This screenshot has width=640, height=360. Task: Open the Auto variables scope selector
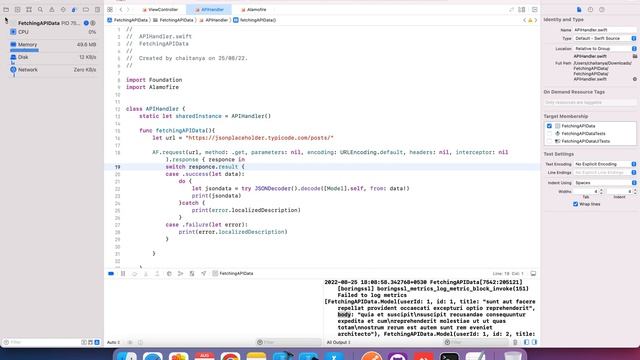[113, 342]
